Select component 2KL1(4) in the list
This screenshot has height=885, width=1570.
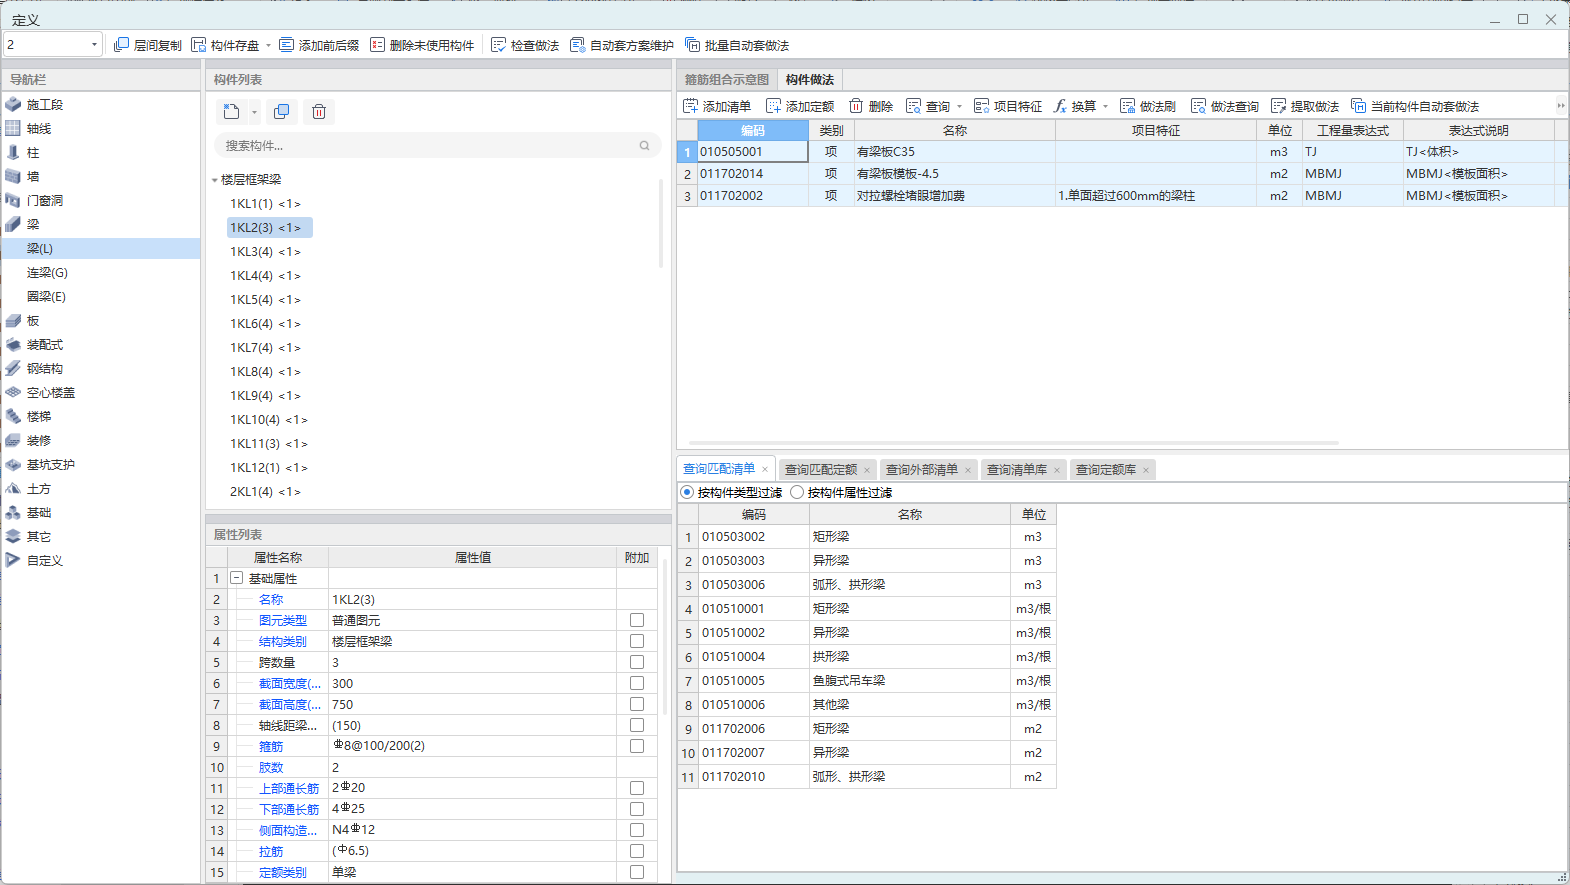pos(265,492)
